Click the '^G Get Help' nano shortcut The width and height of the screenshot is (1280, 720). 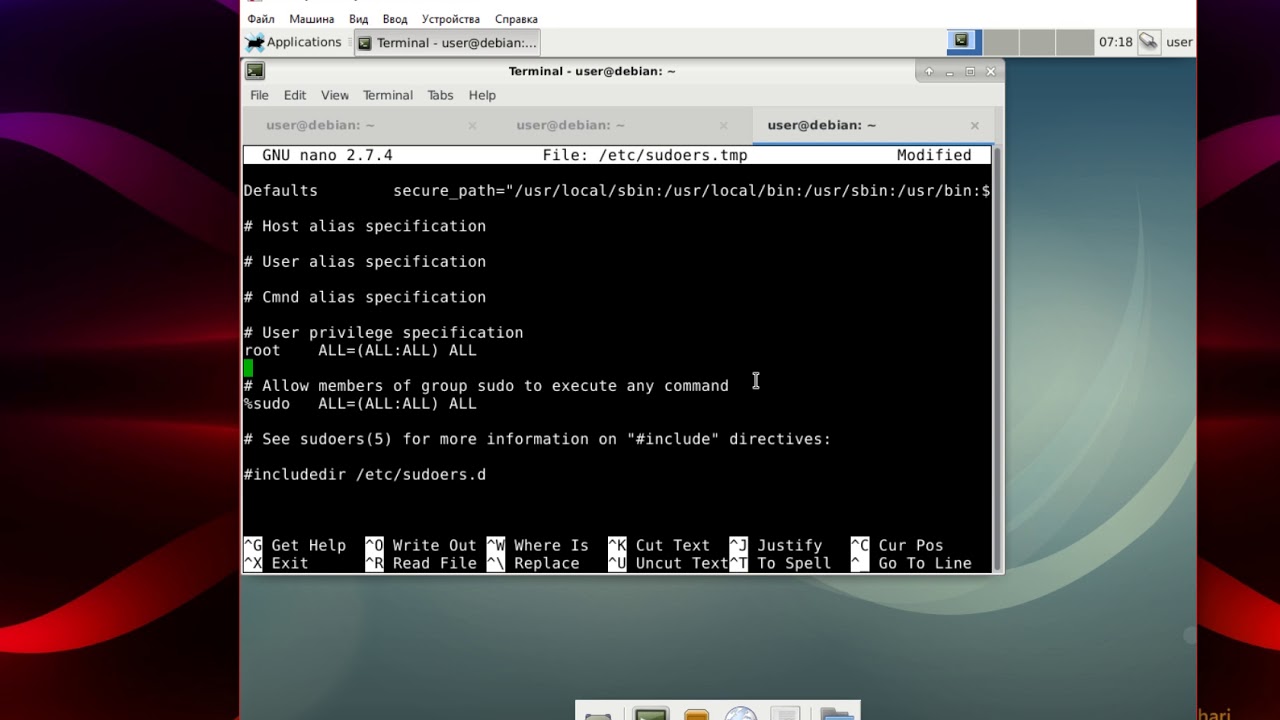[x=295, y=545]
